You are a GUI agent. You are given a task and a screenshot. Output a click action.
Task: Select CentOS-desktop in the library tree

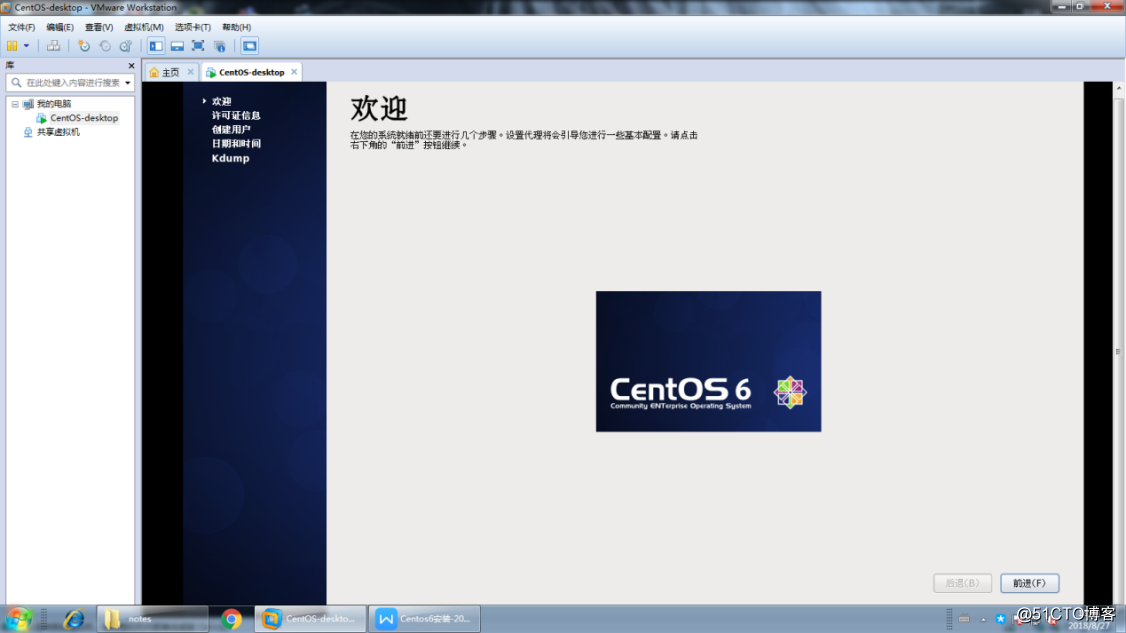point(84,118)
